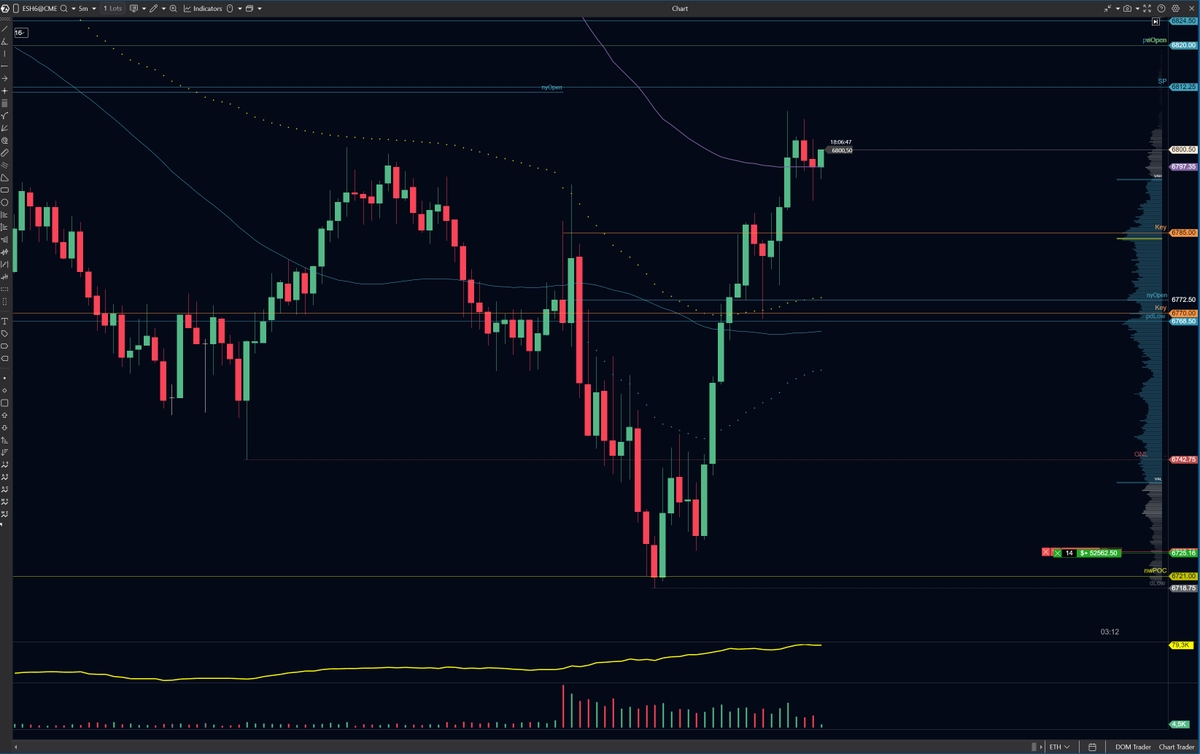Select the polyline drawing tool
This screenshot has height=754, width=1200.
(x=5, y=116)
